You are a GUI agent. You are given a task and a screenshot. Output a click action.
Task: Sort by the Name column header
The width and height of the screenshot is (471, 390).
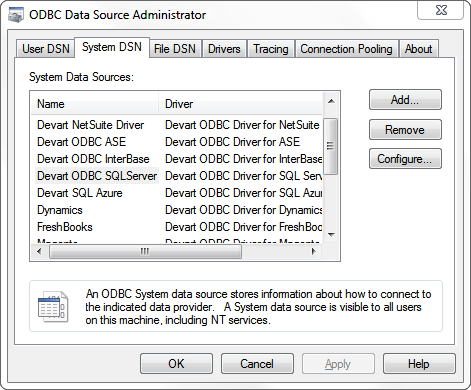pyautogui.click(x=94, y=104)
